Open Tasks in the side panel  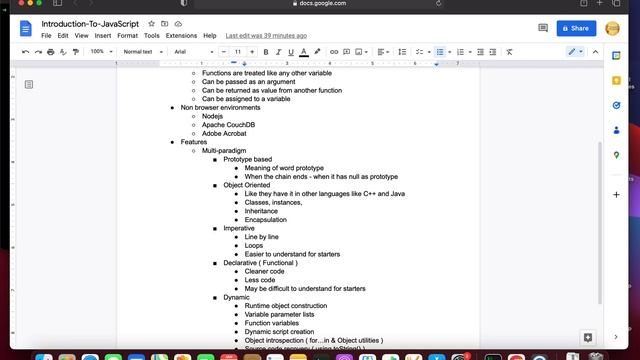[x=616, y=105]
